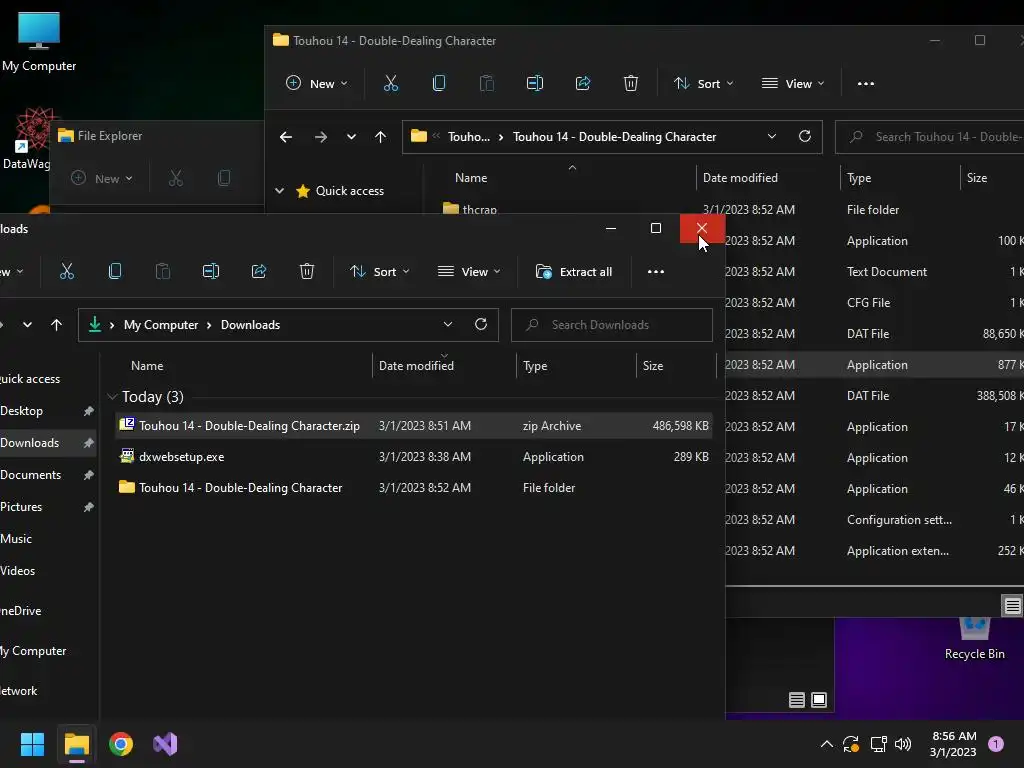Click My Computer breadcrumb in Downloads address bar

pos(161,325)
